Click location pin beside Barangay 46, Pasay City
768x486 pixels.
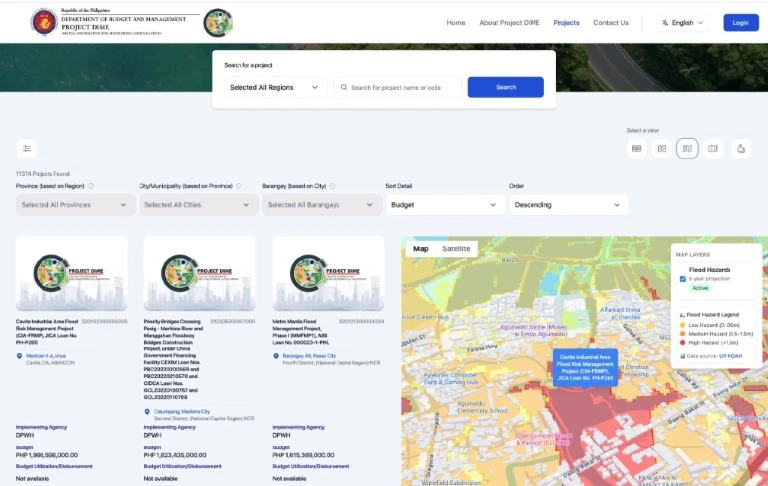point(276,356)
